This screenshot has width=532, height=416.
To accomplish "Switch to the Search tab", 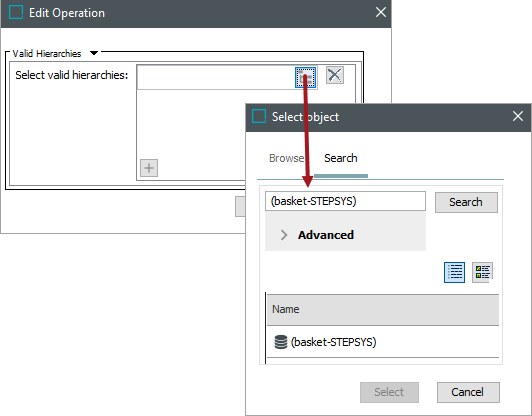I will coord(341,158).
